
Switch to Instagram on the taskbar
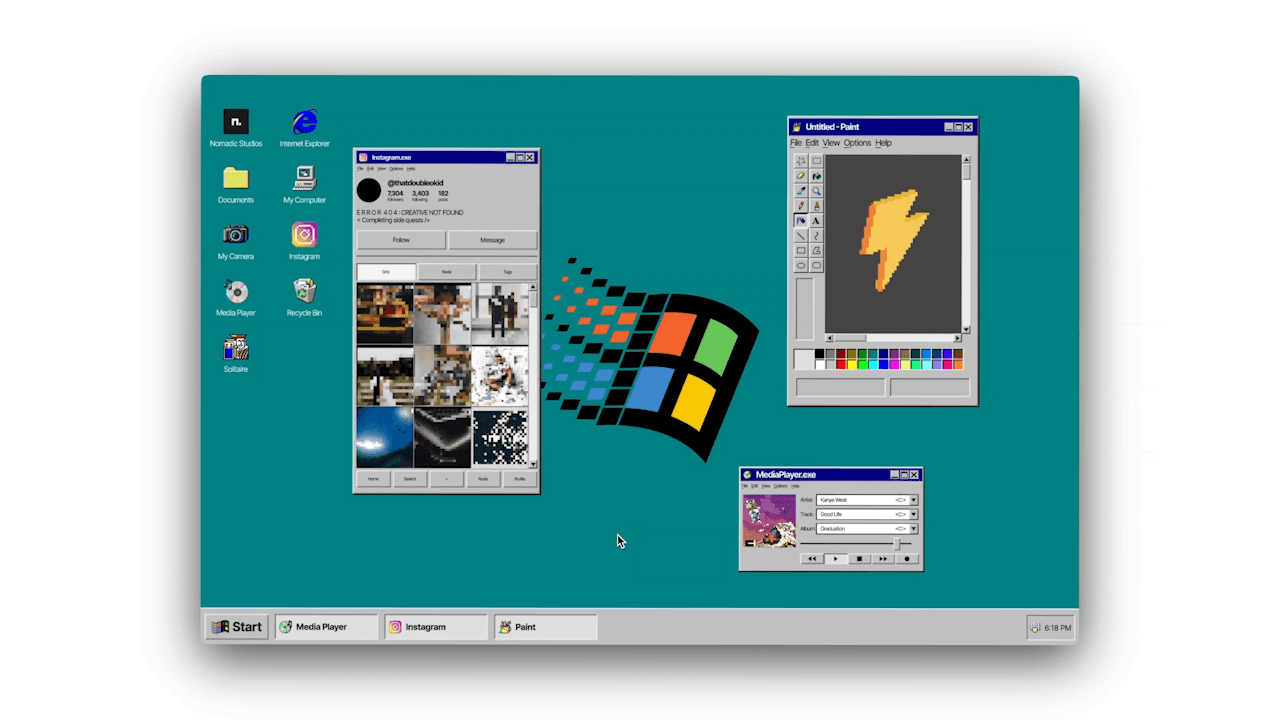(436, 627)
